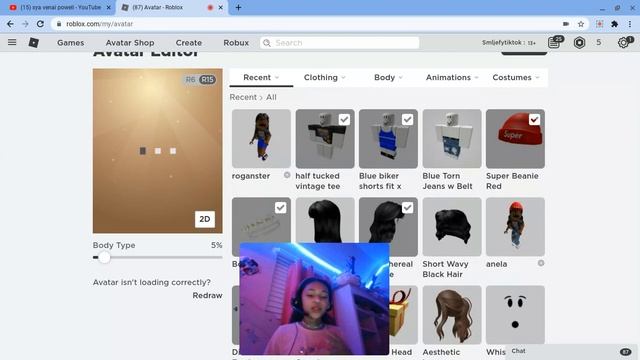Click 'half tucked vintage tee' item name
Viewport: 640px width, 360px height.
(x=318, y=181)
